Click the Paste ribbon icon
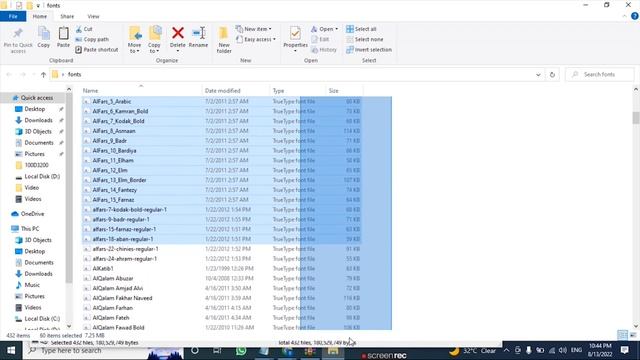 [63, 37]
